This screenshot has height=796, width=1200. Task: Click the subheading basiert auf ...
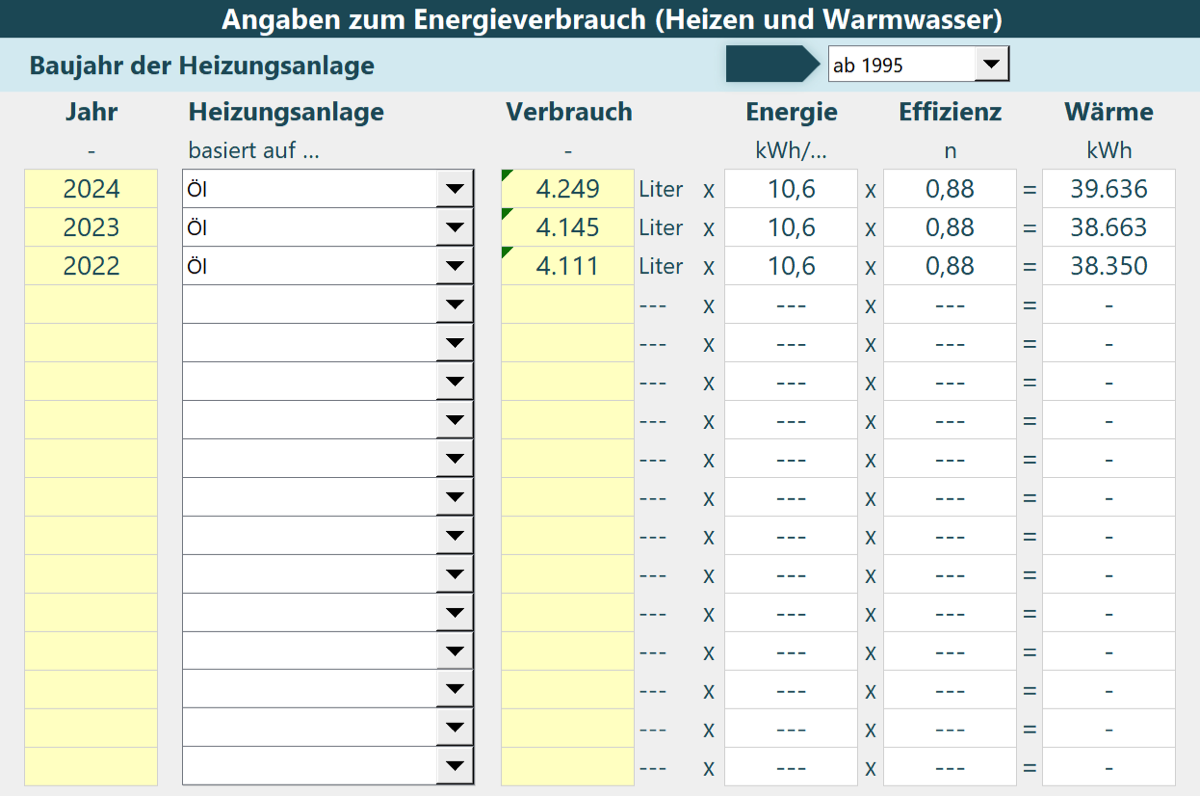(x=253, y=151)
